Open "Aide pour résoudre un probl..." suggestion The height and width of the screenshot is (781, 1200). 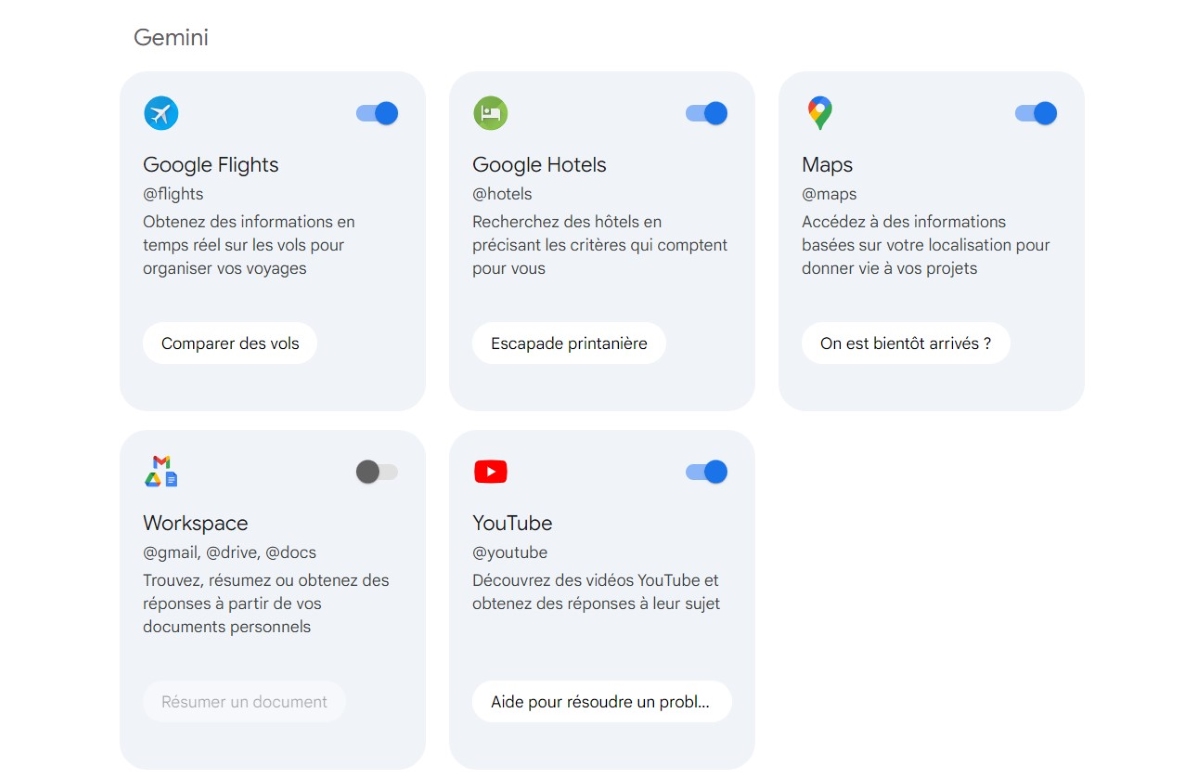[601, 702]
